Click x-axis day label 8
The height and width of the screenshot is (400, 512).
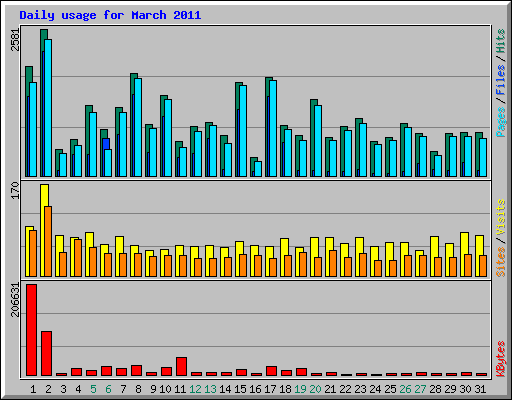[138, 389]
